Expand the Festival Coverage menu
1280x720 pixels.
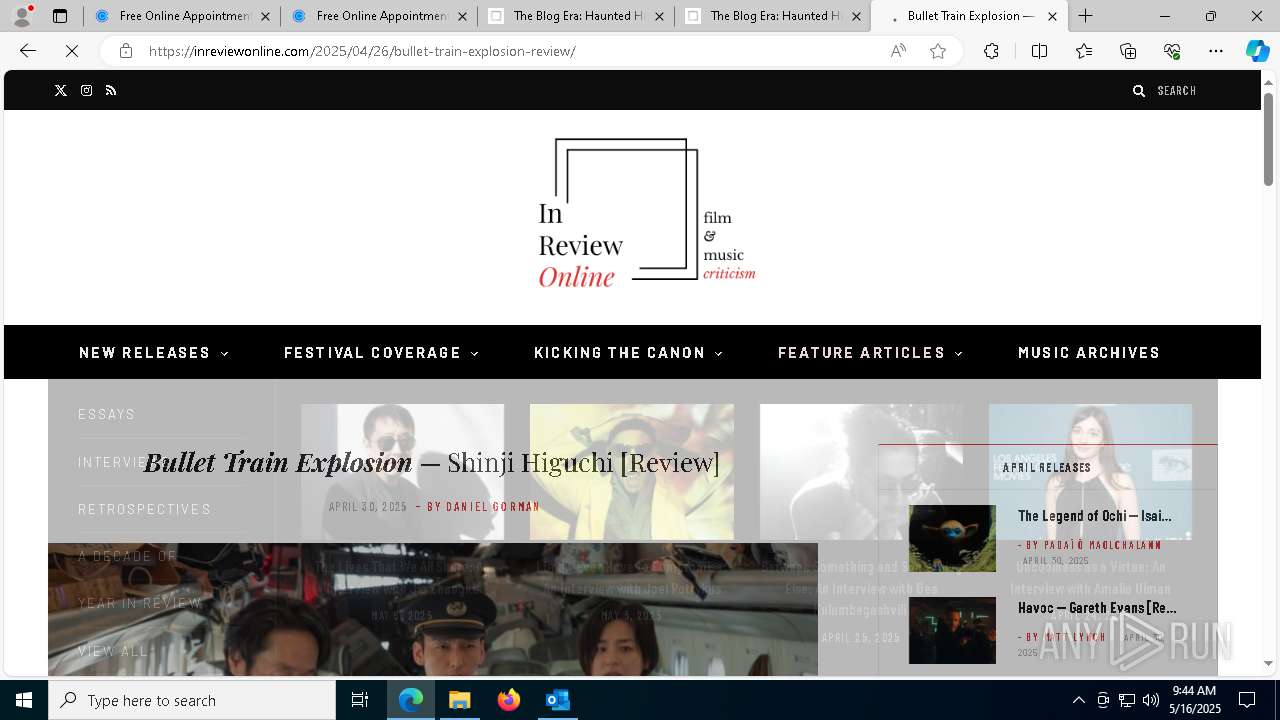(382, 352)
